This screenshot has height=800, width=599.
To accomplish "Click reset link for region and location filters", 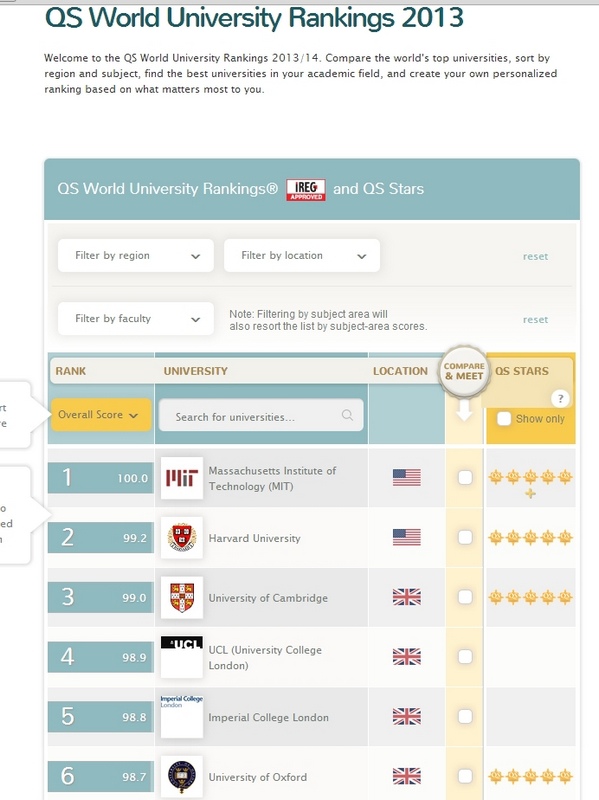I will point(535,256).
